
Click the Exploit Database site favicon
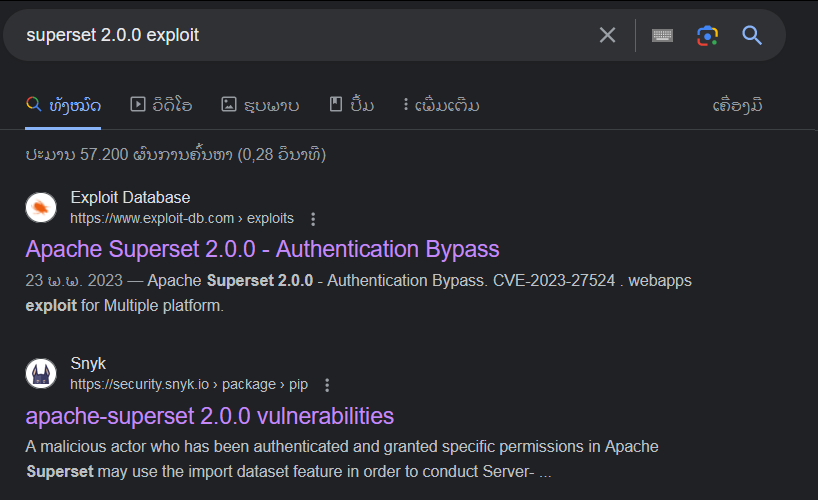41,207
